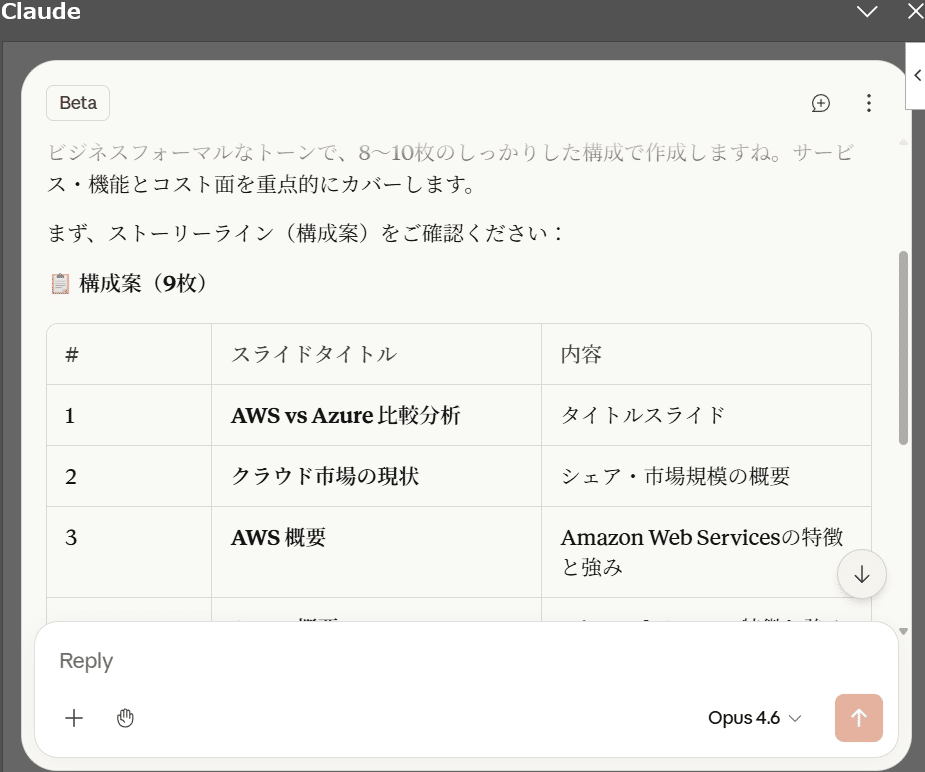
Task: Click the Beta badge
Action: click(78, 103)
